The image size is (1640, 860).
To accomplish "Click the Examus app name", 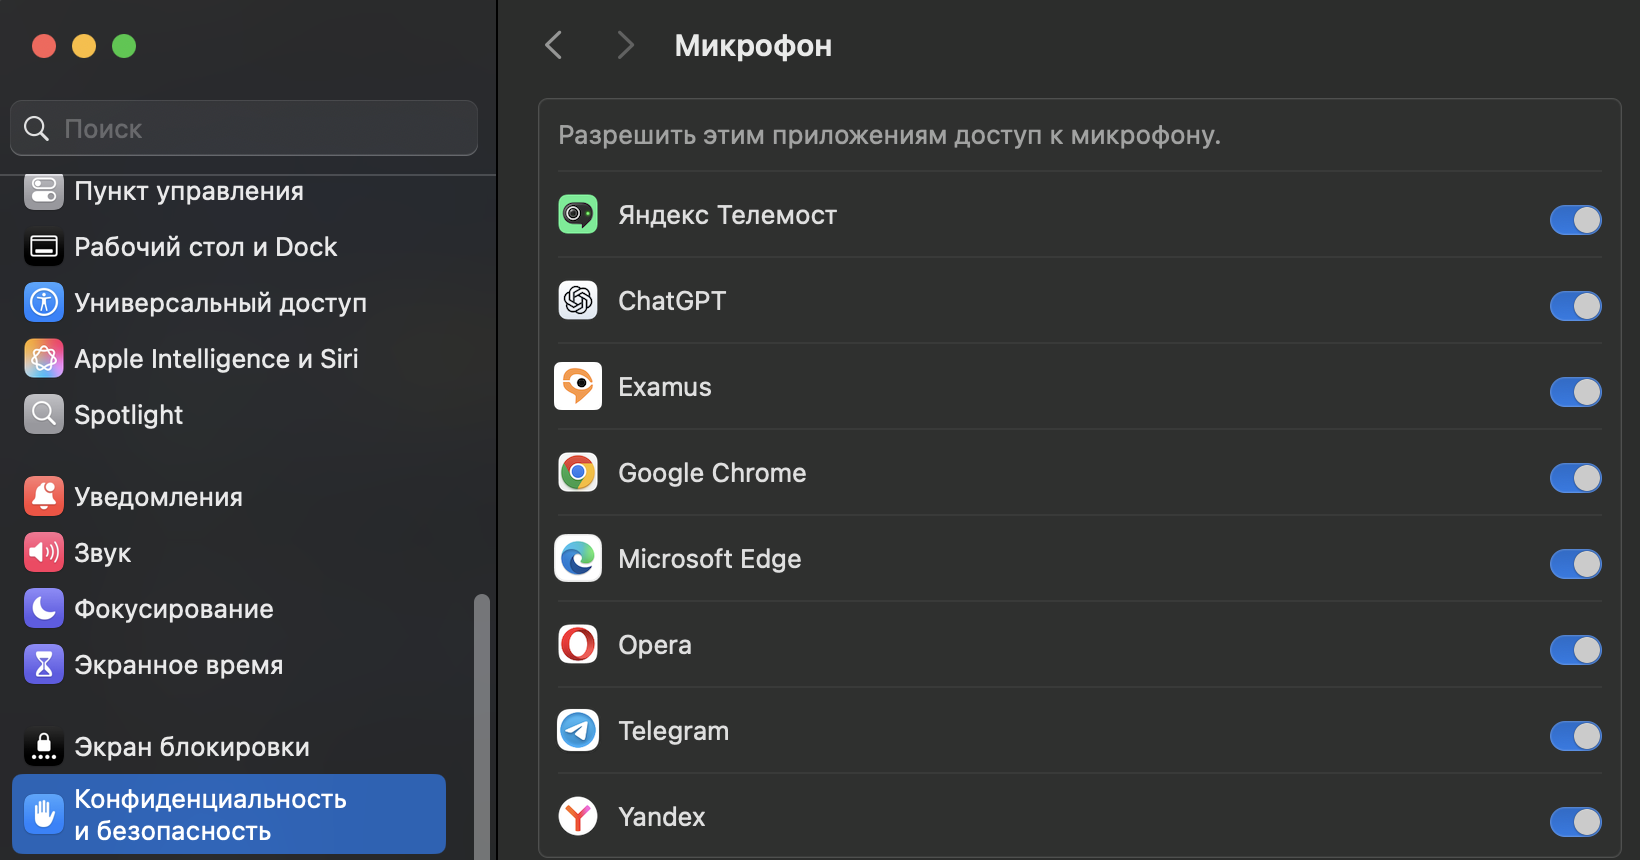I will click(665, 387).
